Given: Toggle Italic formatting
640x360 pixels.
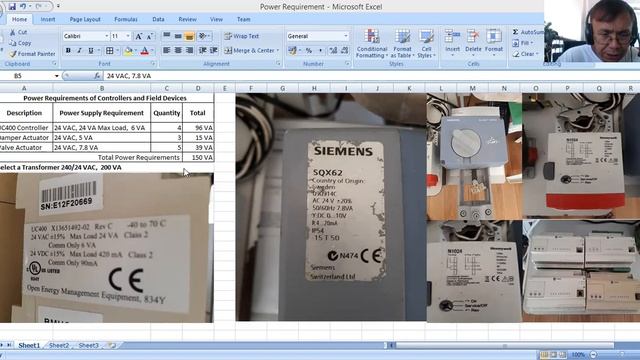Looking at the screenshot, I should pyautogui.click(x=79, y=51).
